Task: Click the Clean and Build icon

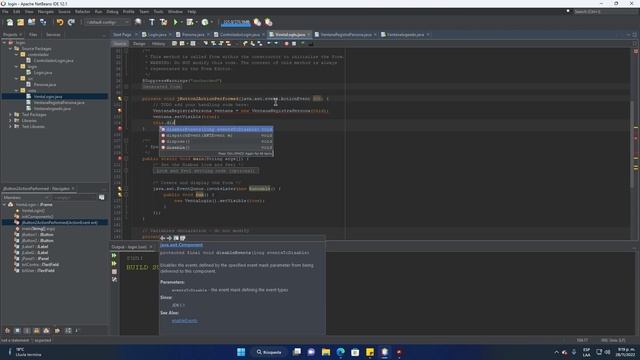Action: click(x=163, y=22)
